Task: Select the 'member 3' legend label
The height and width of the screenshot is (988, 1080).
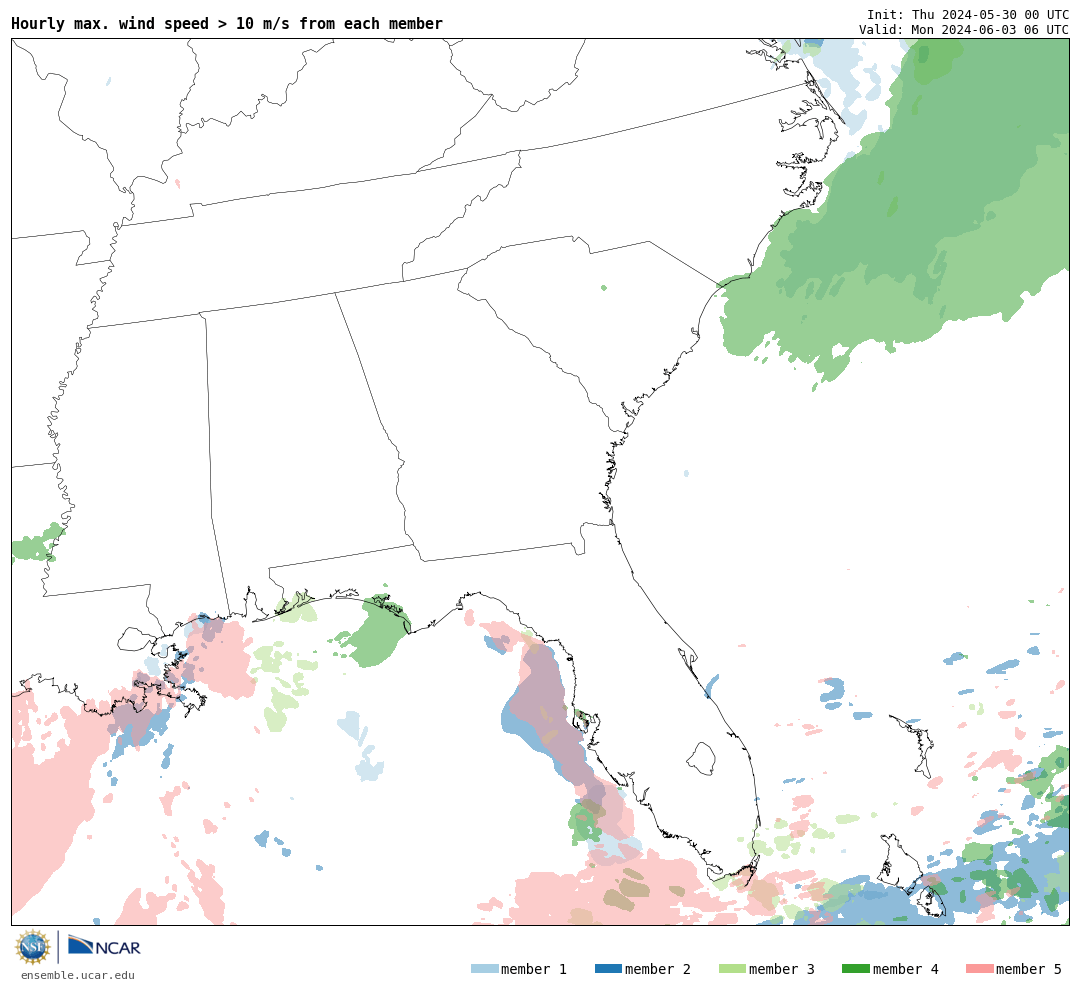Action: pos(782,969)
